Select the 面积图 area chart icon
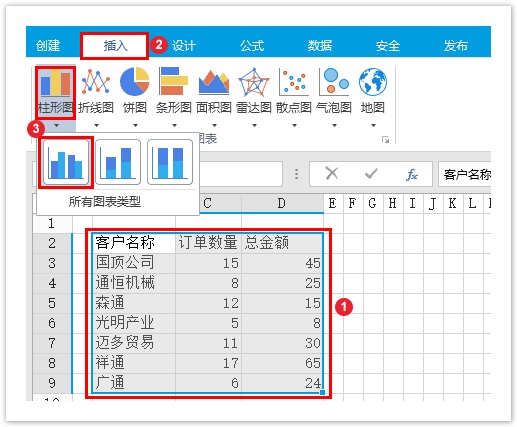The width and height of the screenshot is (517, 427). 214,82
